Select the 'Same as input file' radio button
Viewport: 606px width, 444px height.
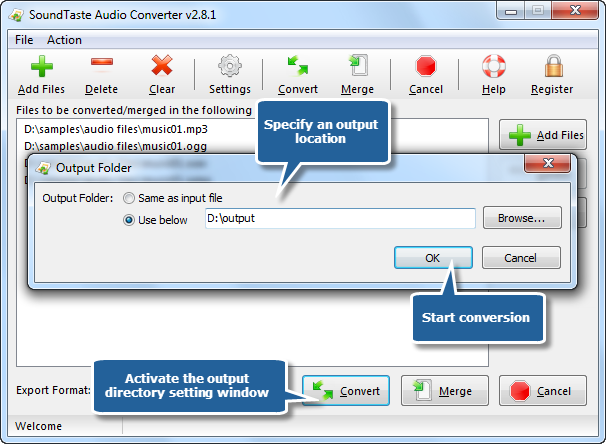129,198
